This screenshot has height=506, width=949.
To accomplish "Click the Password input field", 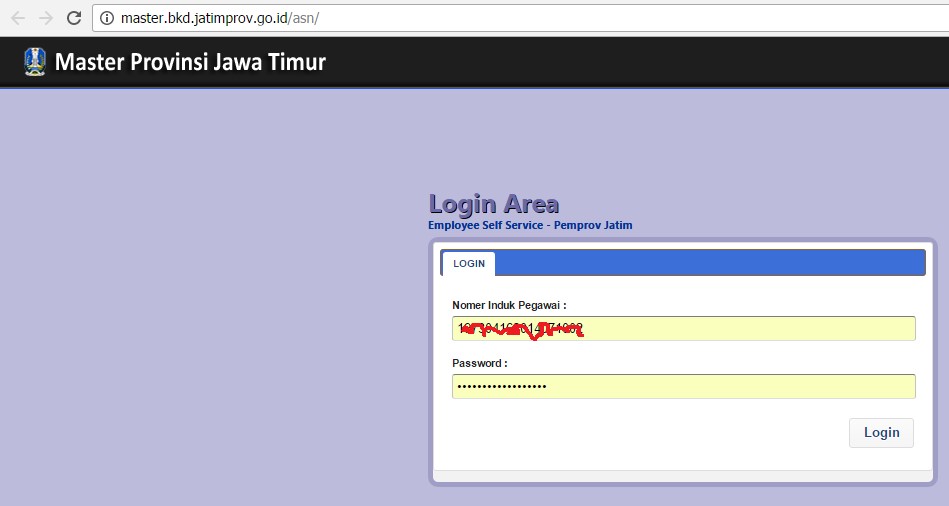I will [683, 386].
